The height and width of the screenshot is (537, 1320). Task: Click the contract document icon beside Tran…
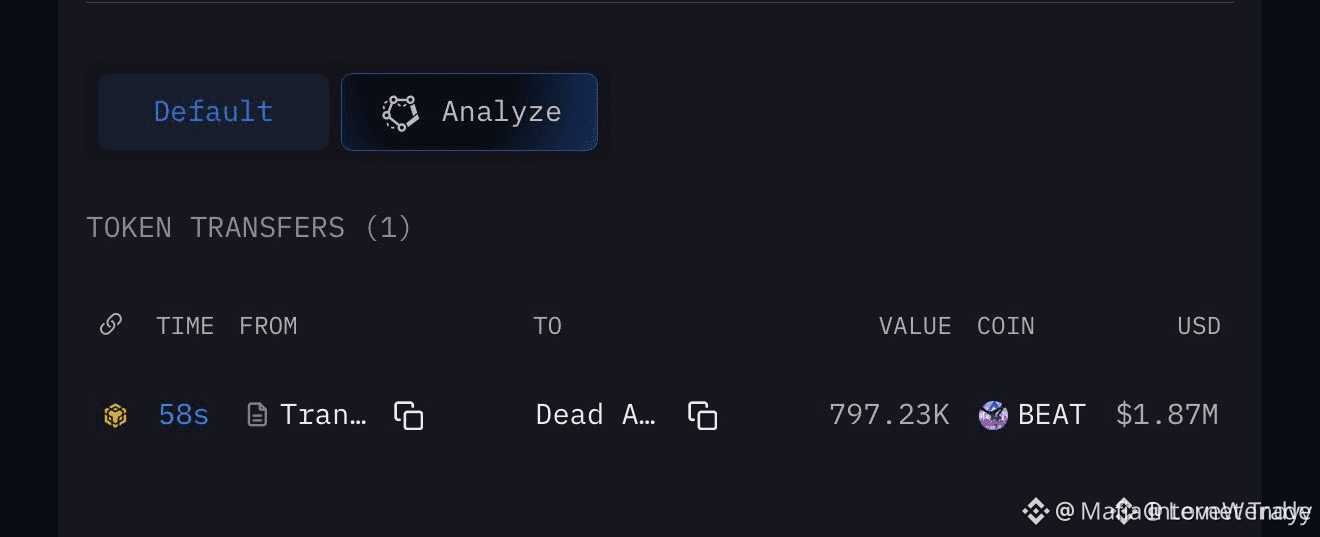point(257,415)
